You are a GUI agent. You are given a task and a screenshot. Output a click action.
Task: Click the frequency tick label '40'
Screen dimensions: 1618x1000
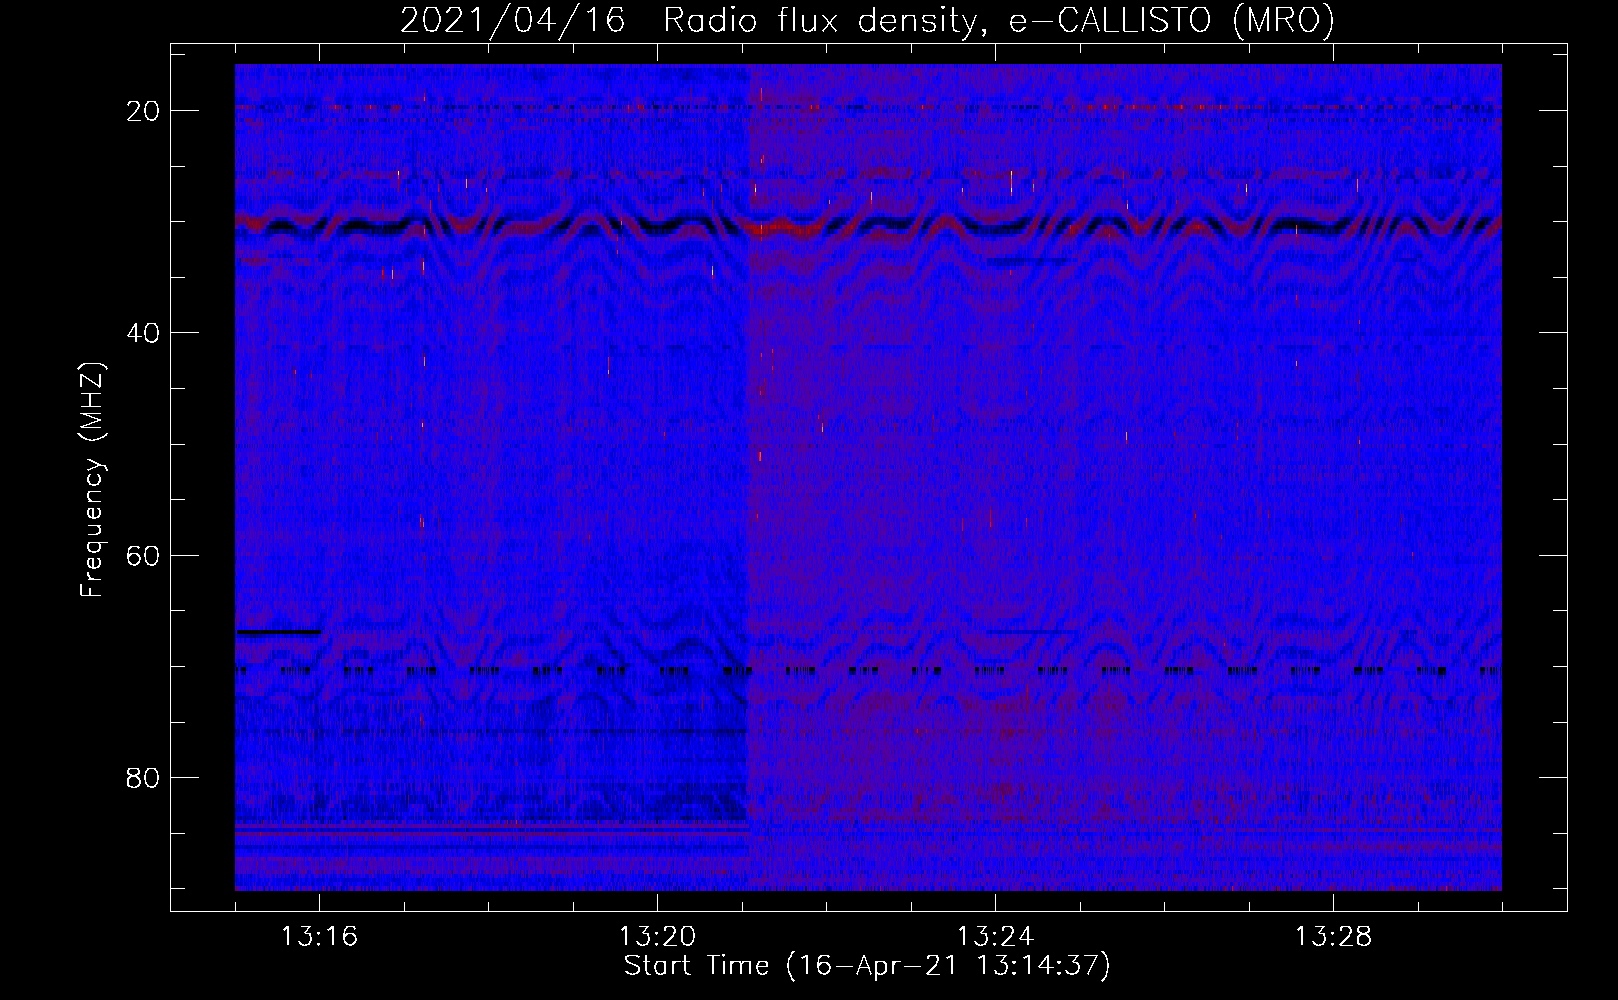(x=144, y=333)
